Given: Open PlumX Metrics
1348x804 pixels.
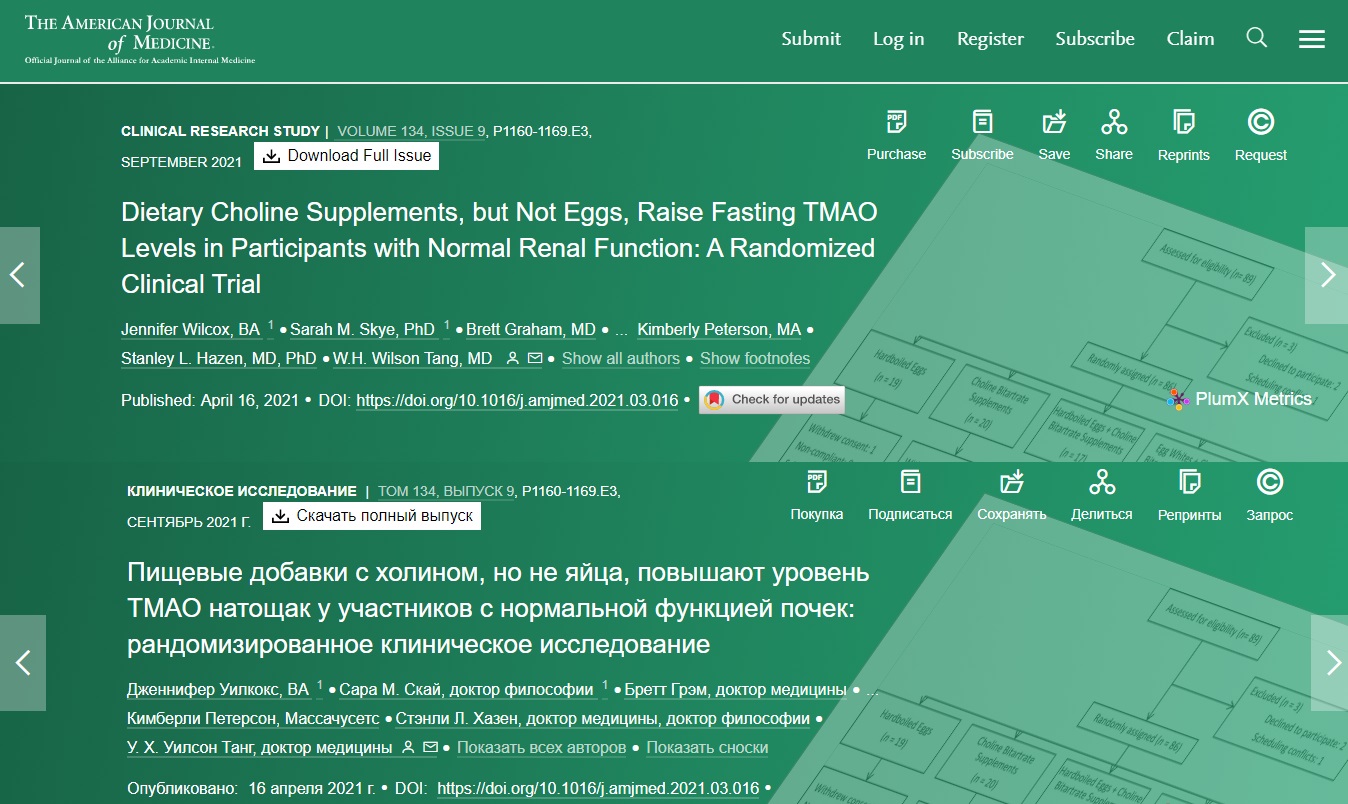Looking at the screenshot, I should coord(1240,399).
